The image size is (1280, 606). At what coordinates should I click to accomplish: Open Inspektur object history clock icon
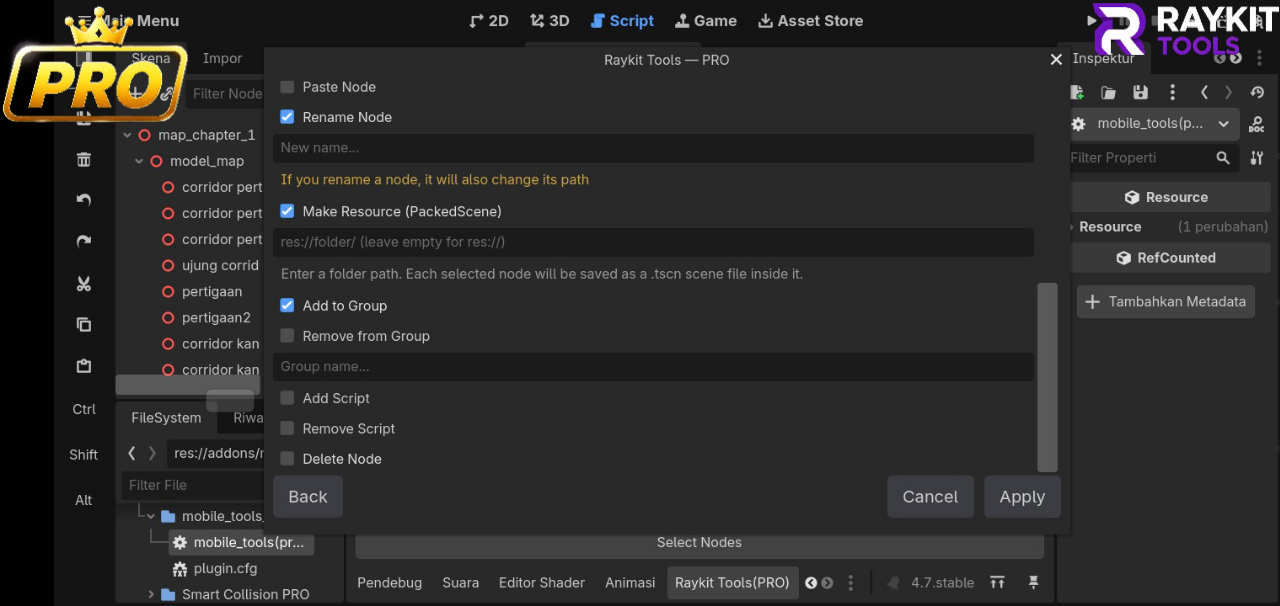[1258, 92]
